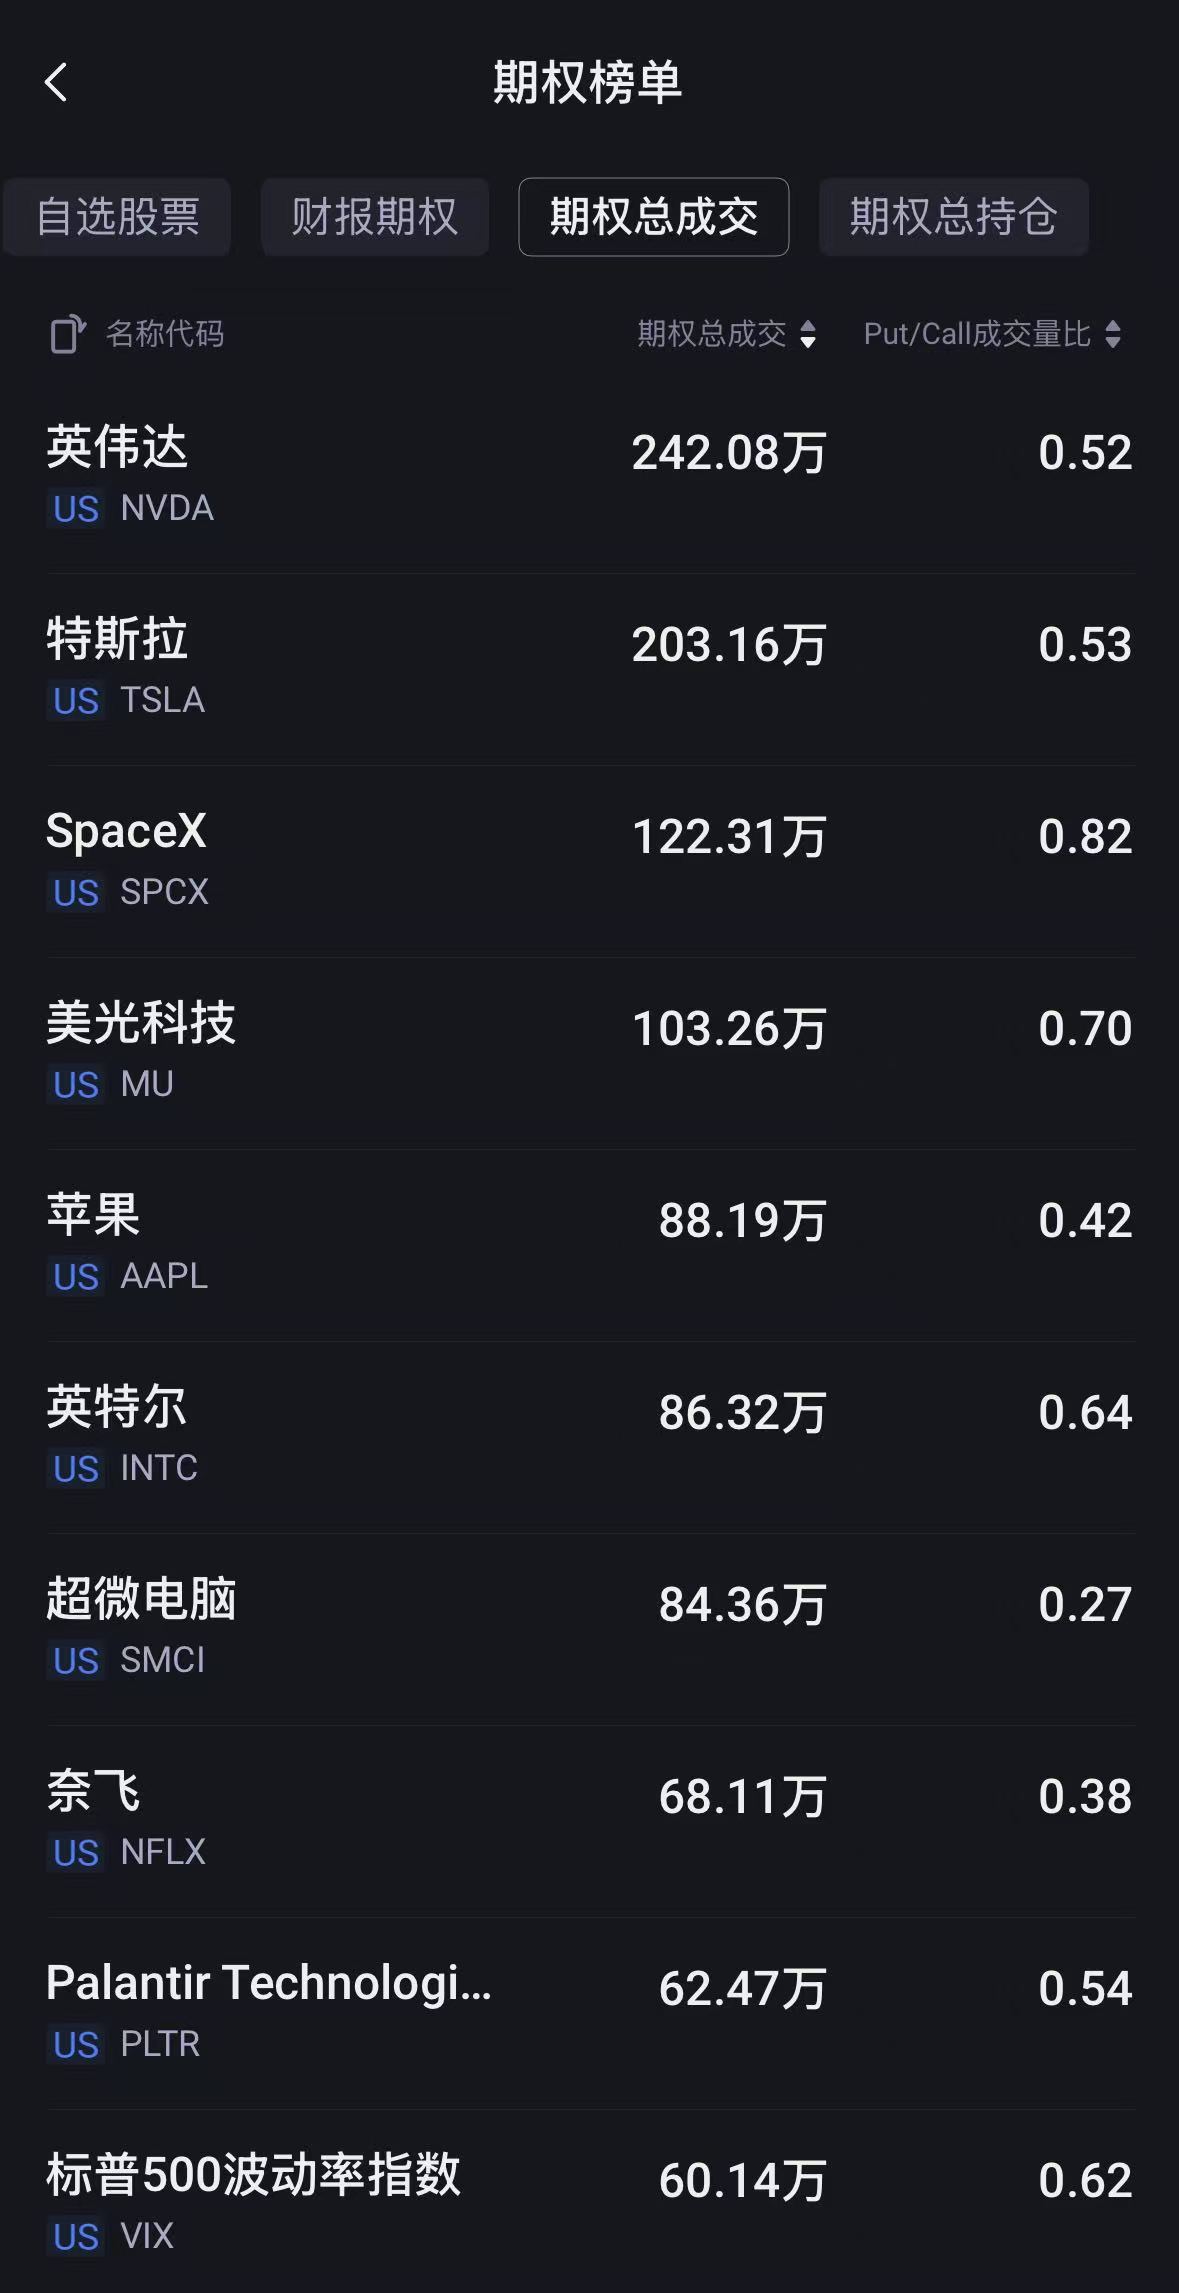Click the 名称代码 column header

click(165, 334)
